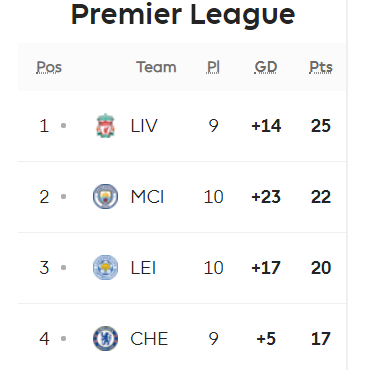Click the Leicester City club crest

coord(105,268)
